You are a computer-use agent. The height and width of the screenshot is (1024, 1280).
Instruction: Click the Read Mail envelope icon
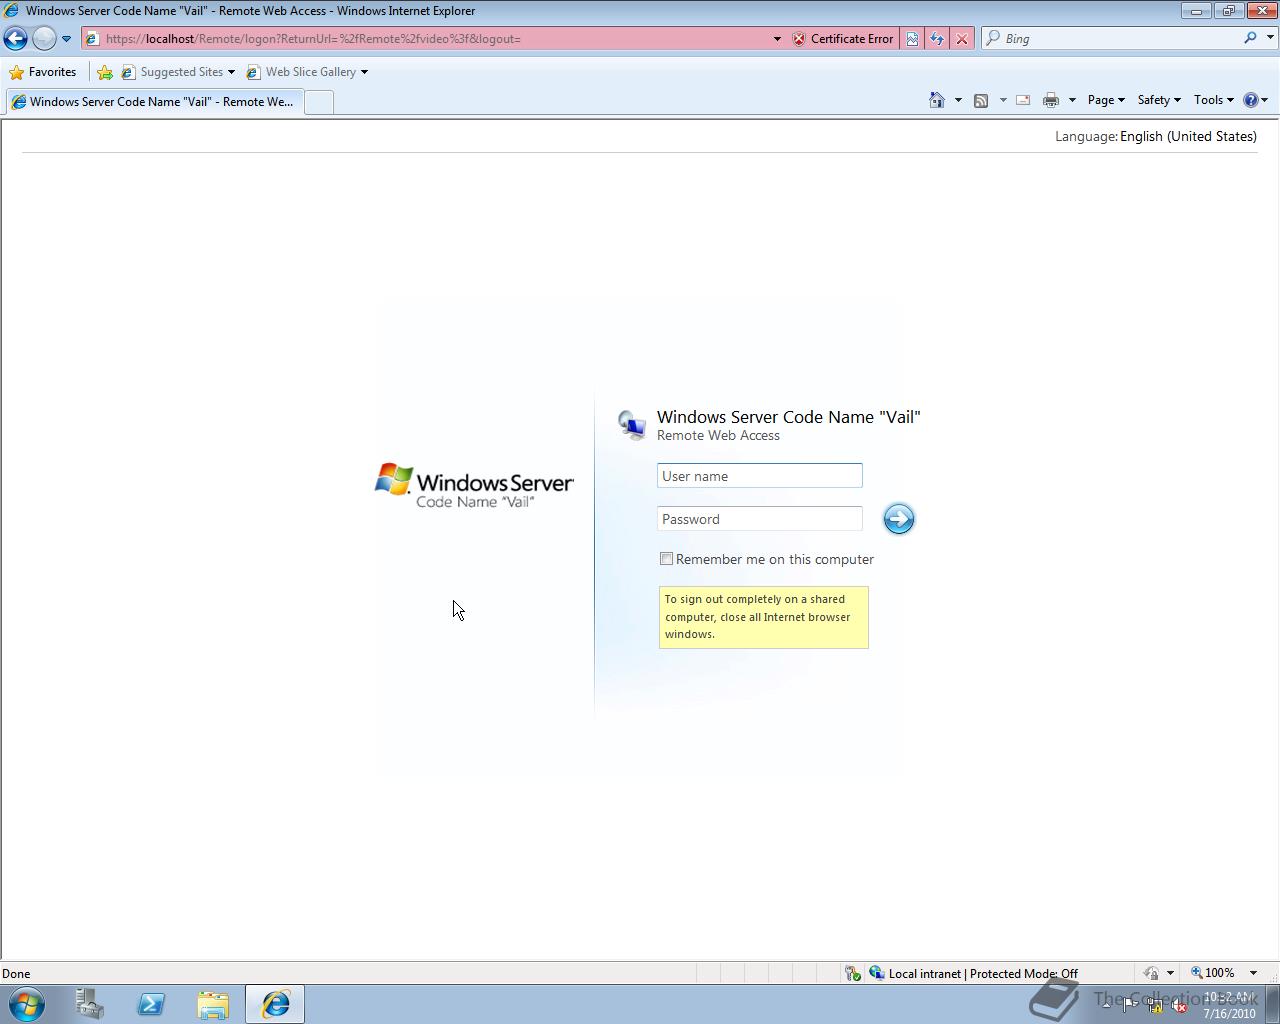1023,100
